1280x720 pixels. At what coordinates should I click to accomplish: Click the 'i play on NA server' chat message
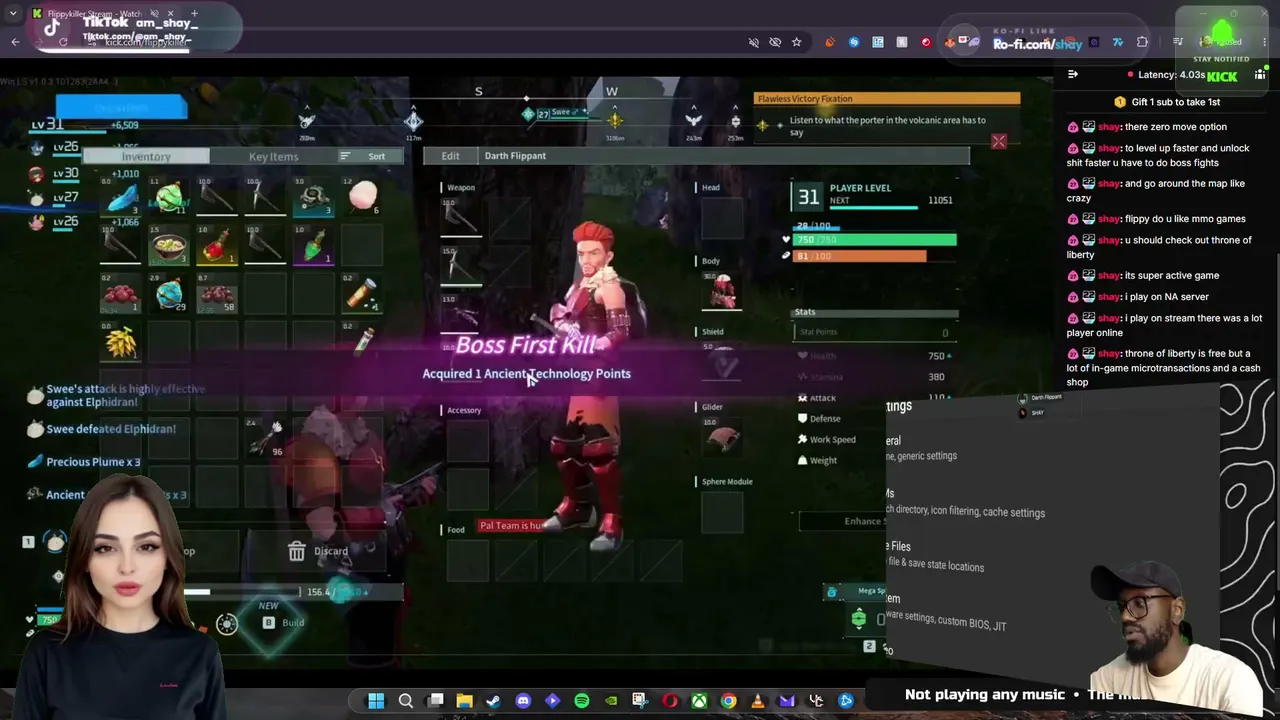click(1138, 297)
